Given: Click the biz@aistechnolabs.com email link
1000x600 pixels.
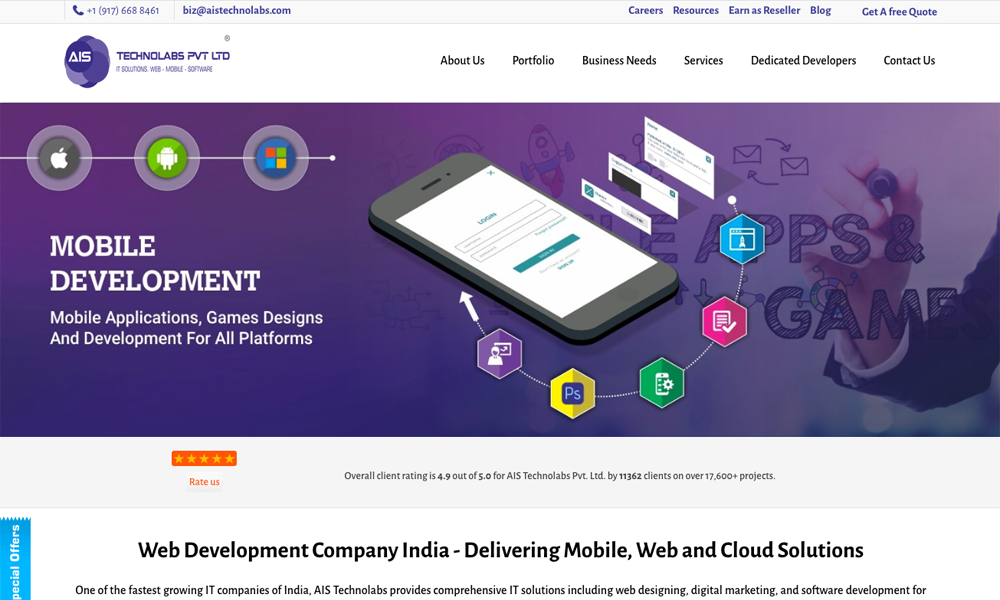Looking at the screenshot, I should click(x=237, y=11).
